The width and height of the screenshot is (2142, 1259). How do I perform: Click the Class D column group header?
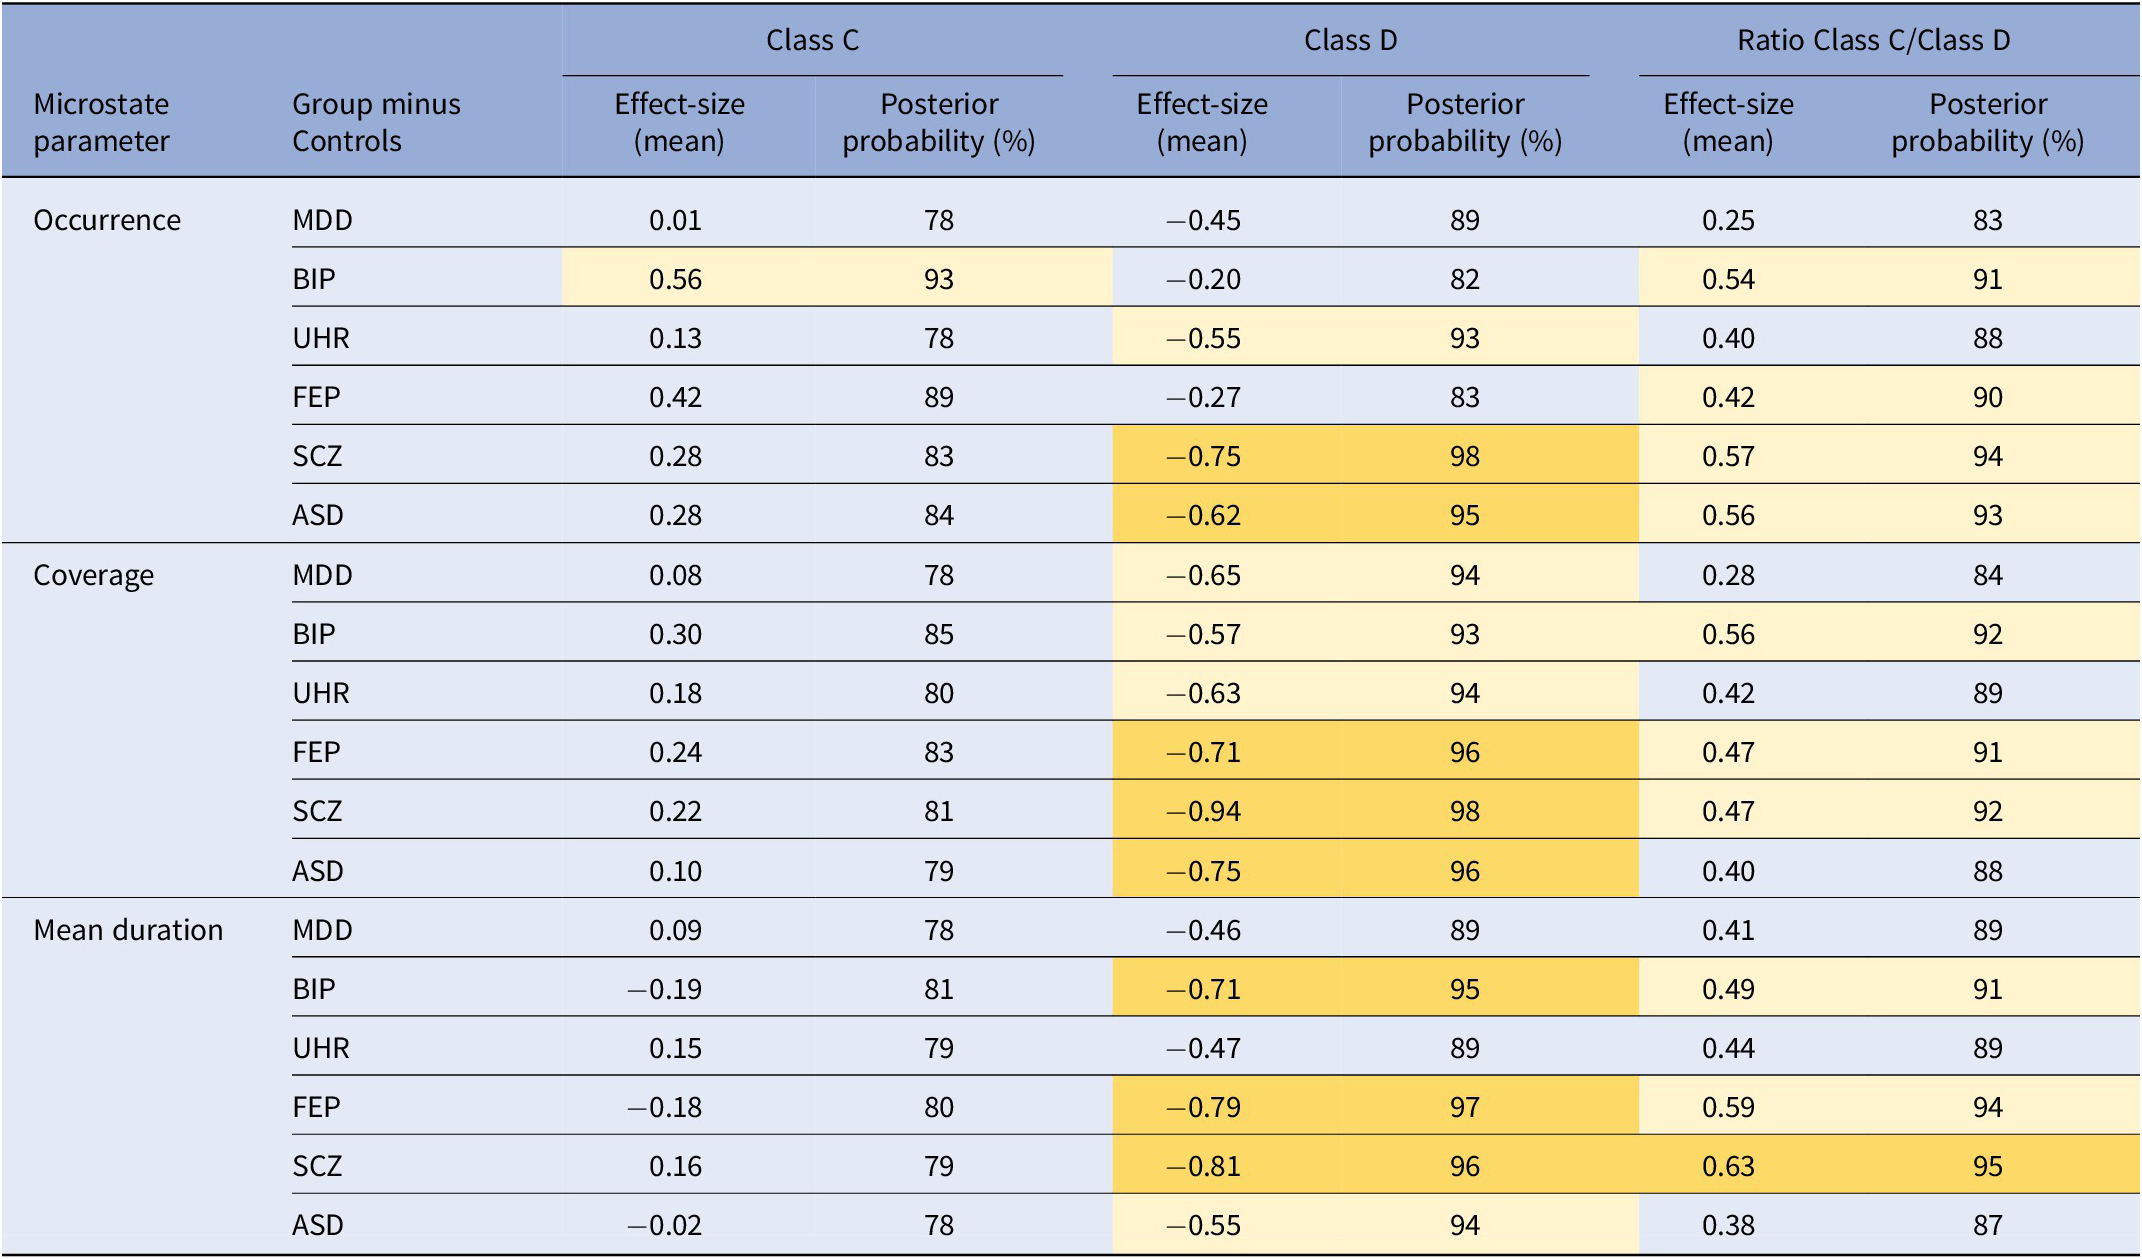[x=1350, y=40]
